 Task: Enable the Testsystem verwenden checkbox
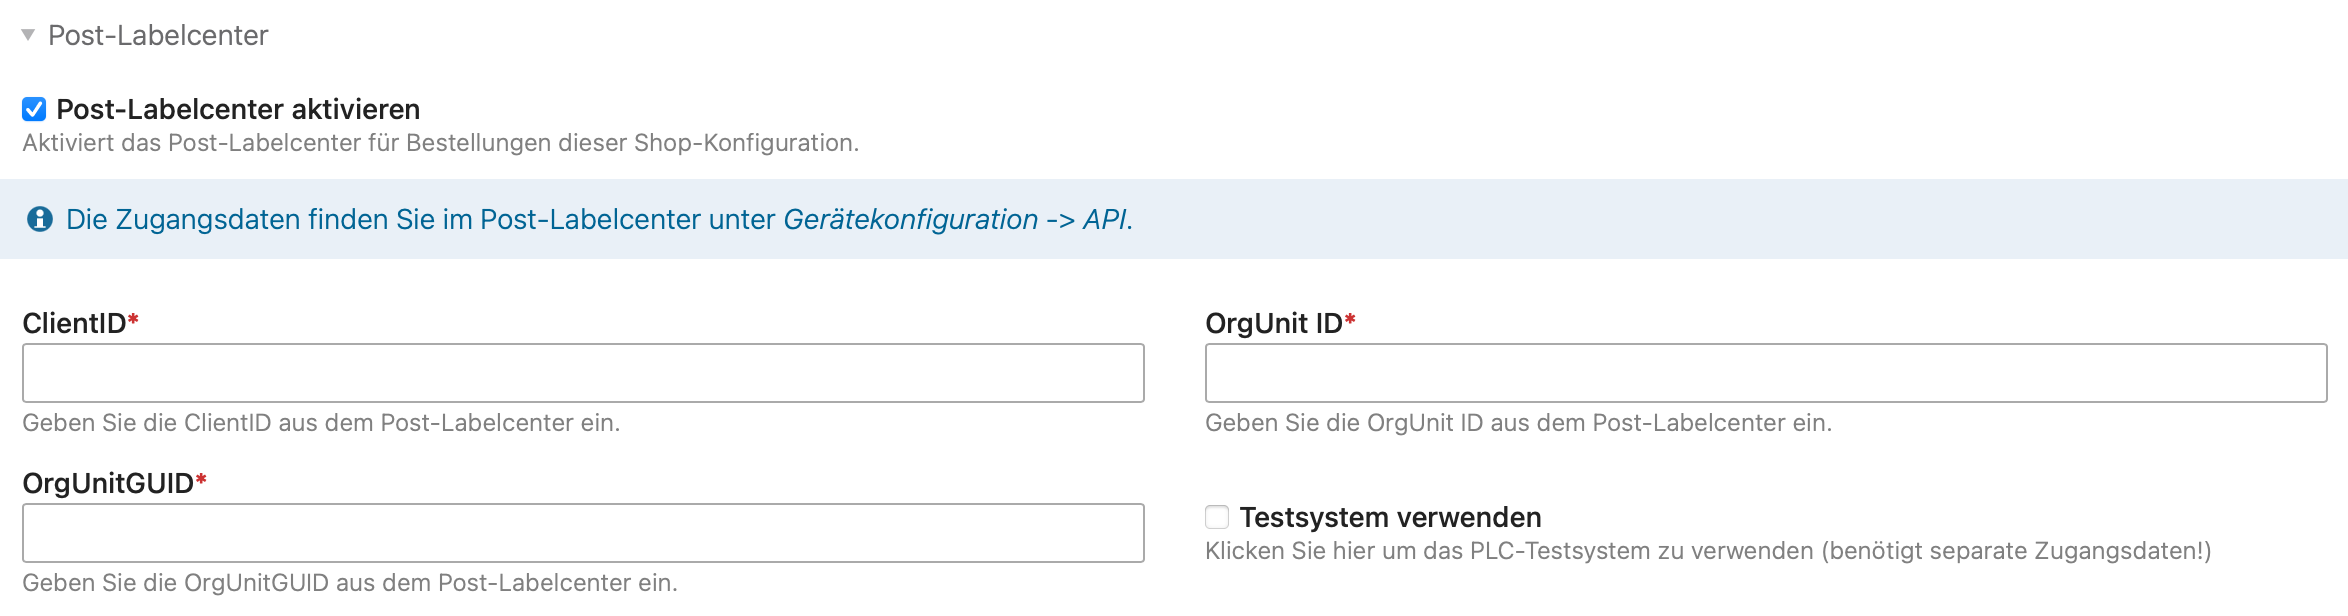1217,517
